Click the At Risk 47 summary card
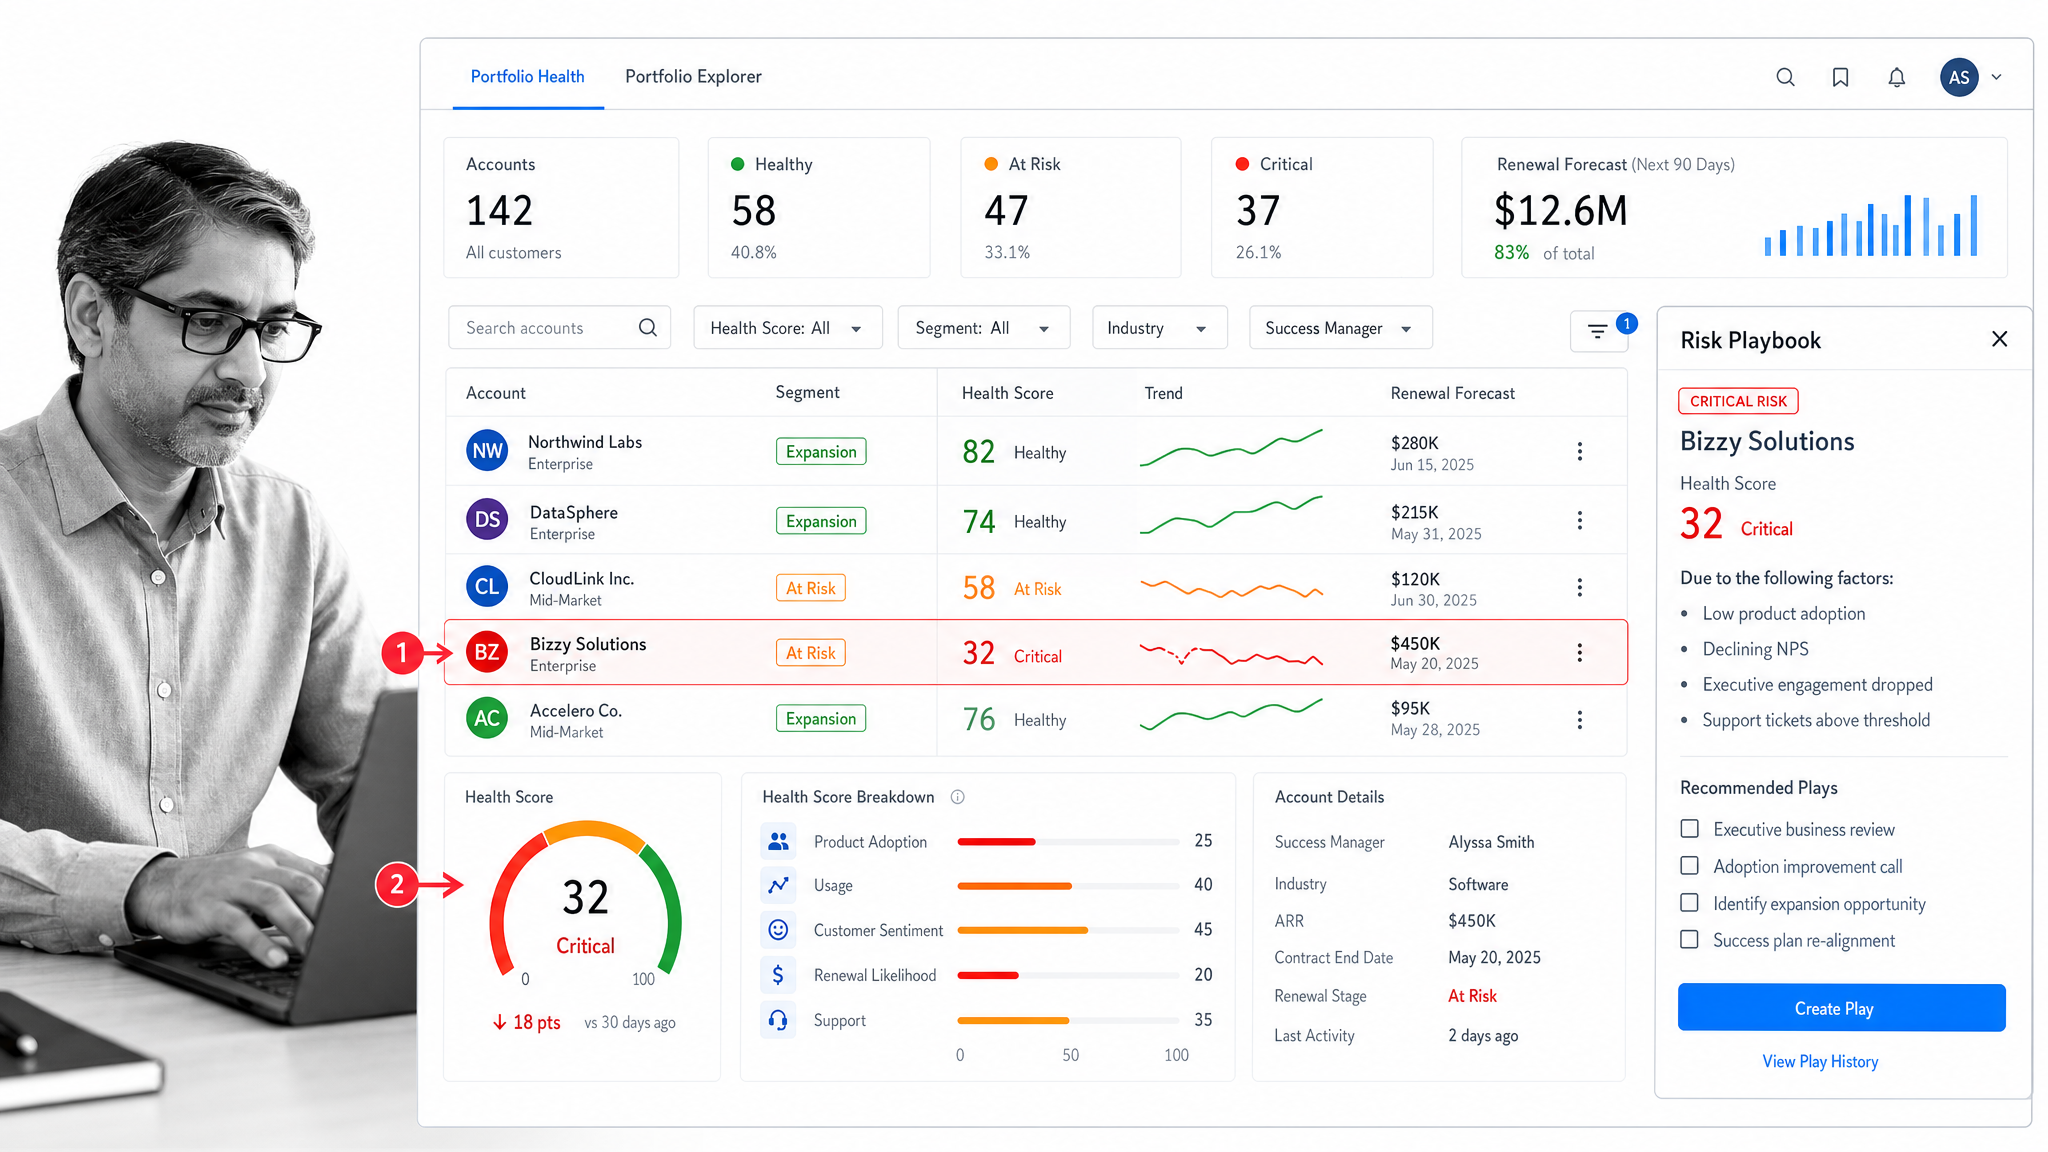The width and height of the screenshot is (2048, 1152). [x=1070, y=208]
